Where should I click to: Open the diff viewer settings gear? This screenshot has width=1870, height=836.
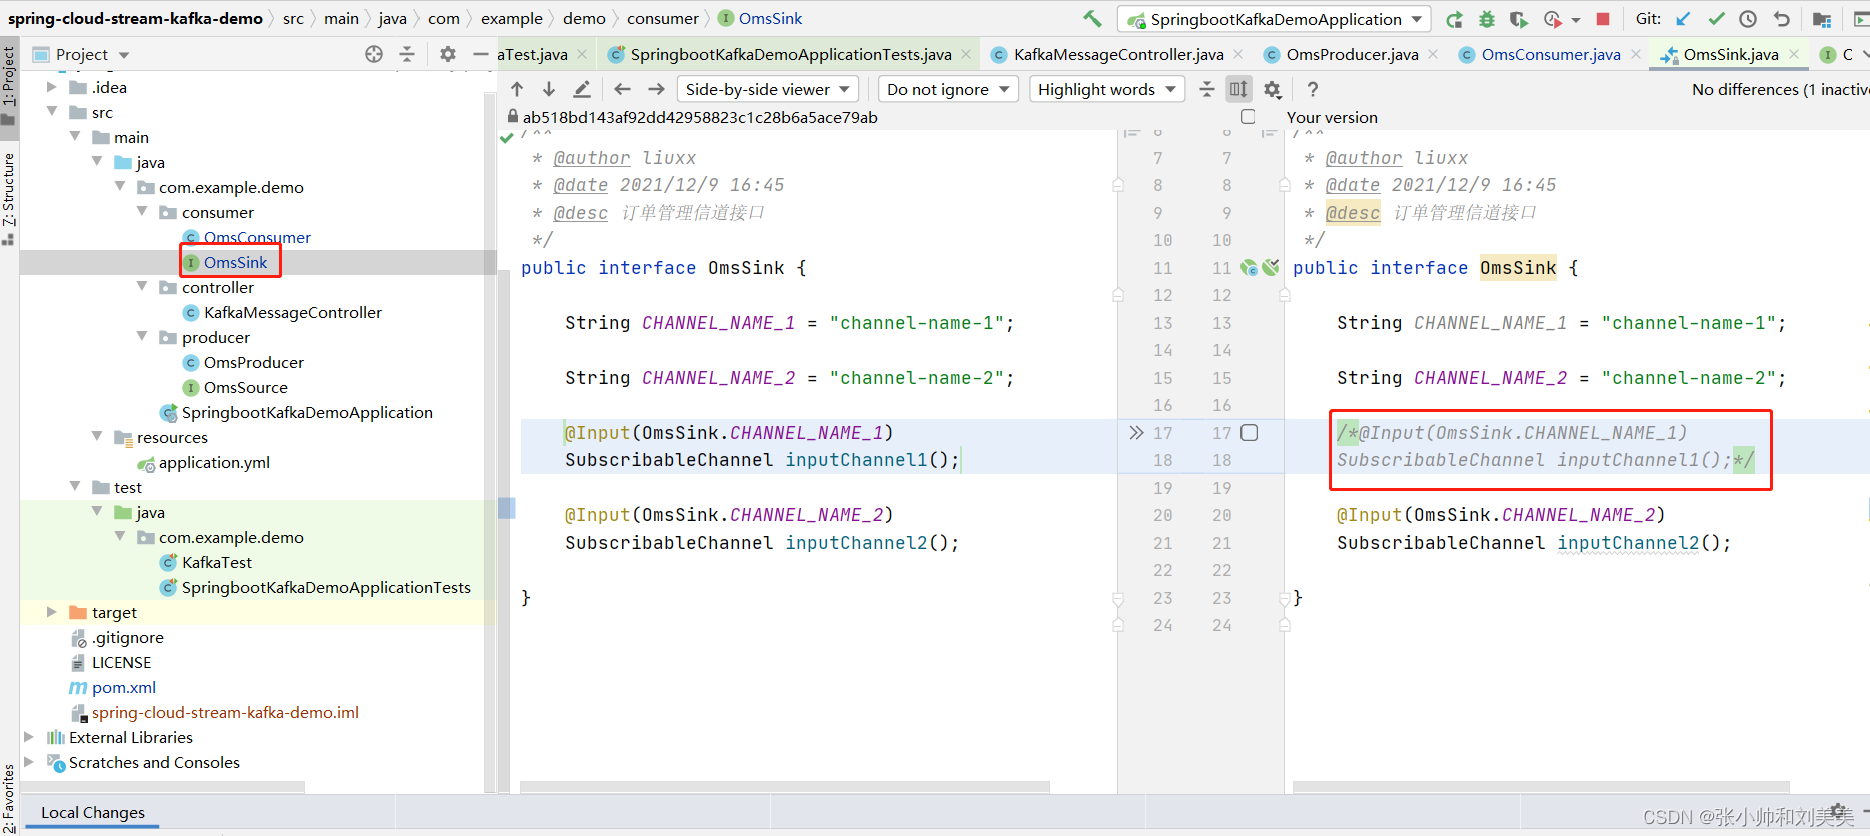pyautogui.click(x=1272, y=89)
